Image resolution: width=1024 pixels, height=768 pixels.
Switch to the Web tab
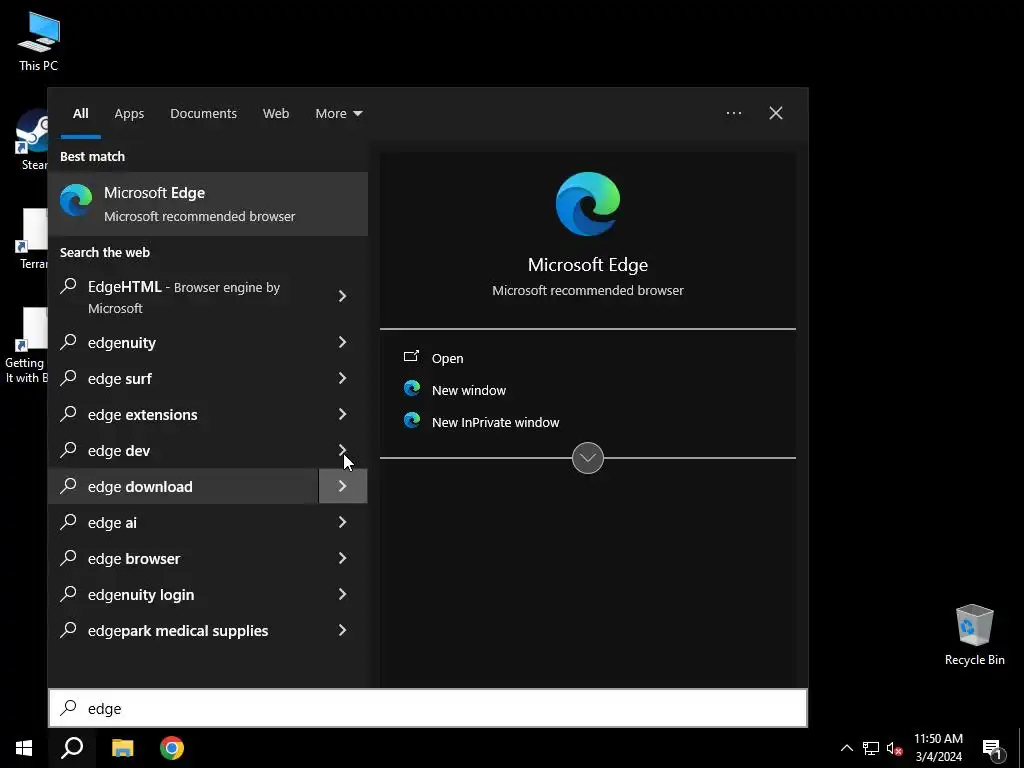pos(276,113)
